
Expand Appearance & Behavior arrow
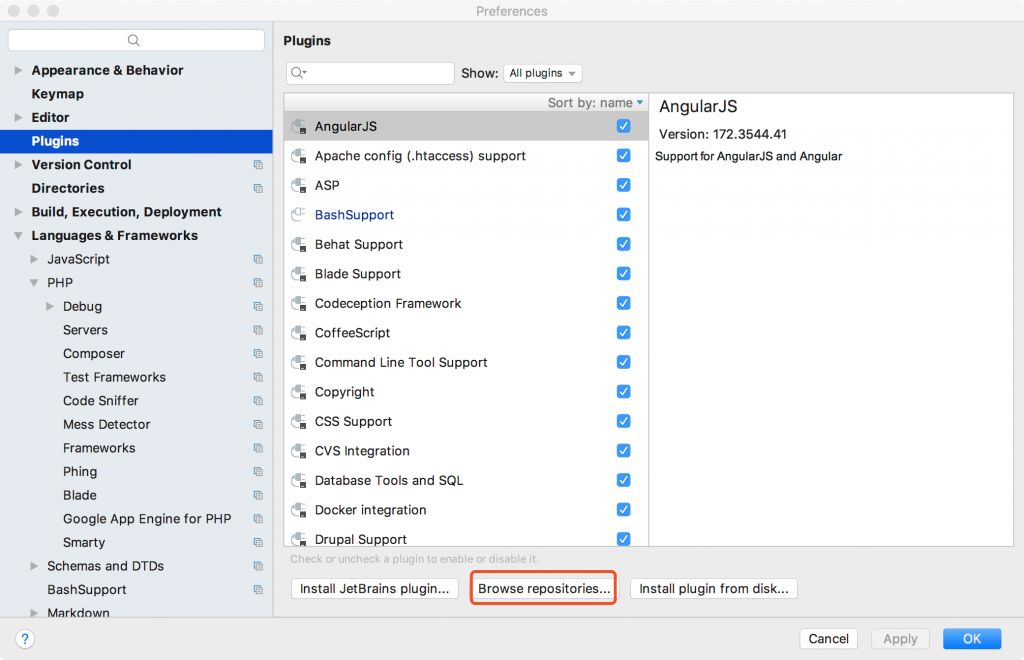[18, 70]
